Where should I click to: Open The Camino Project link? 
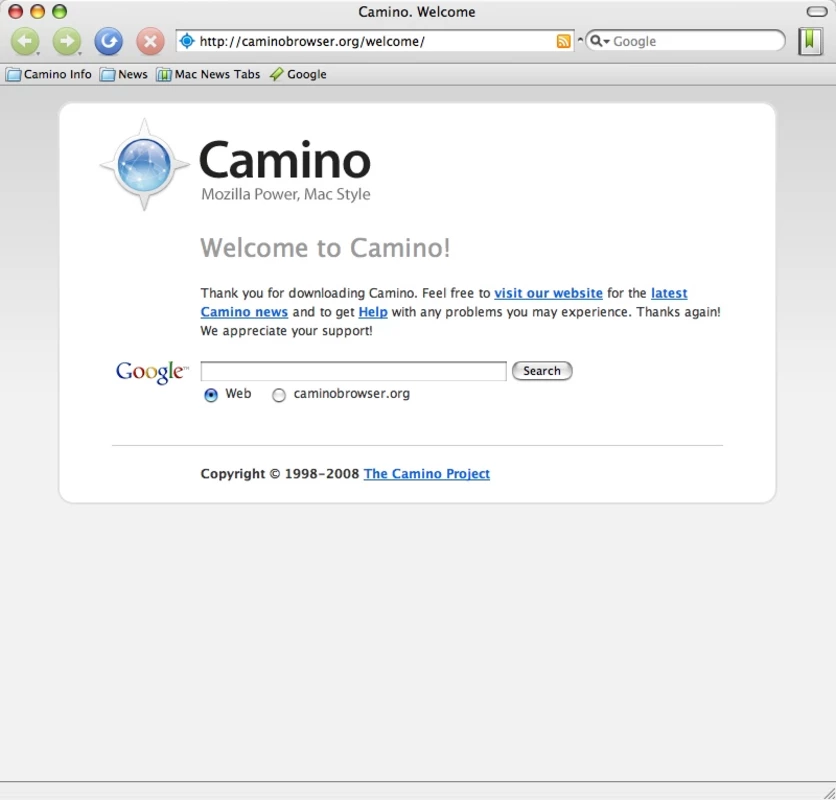[427, 474]
